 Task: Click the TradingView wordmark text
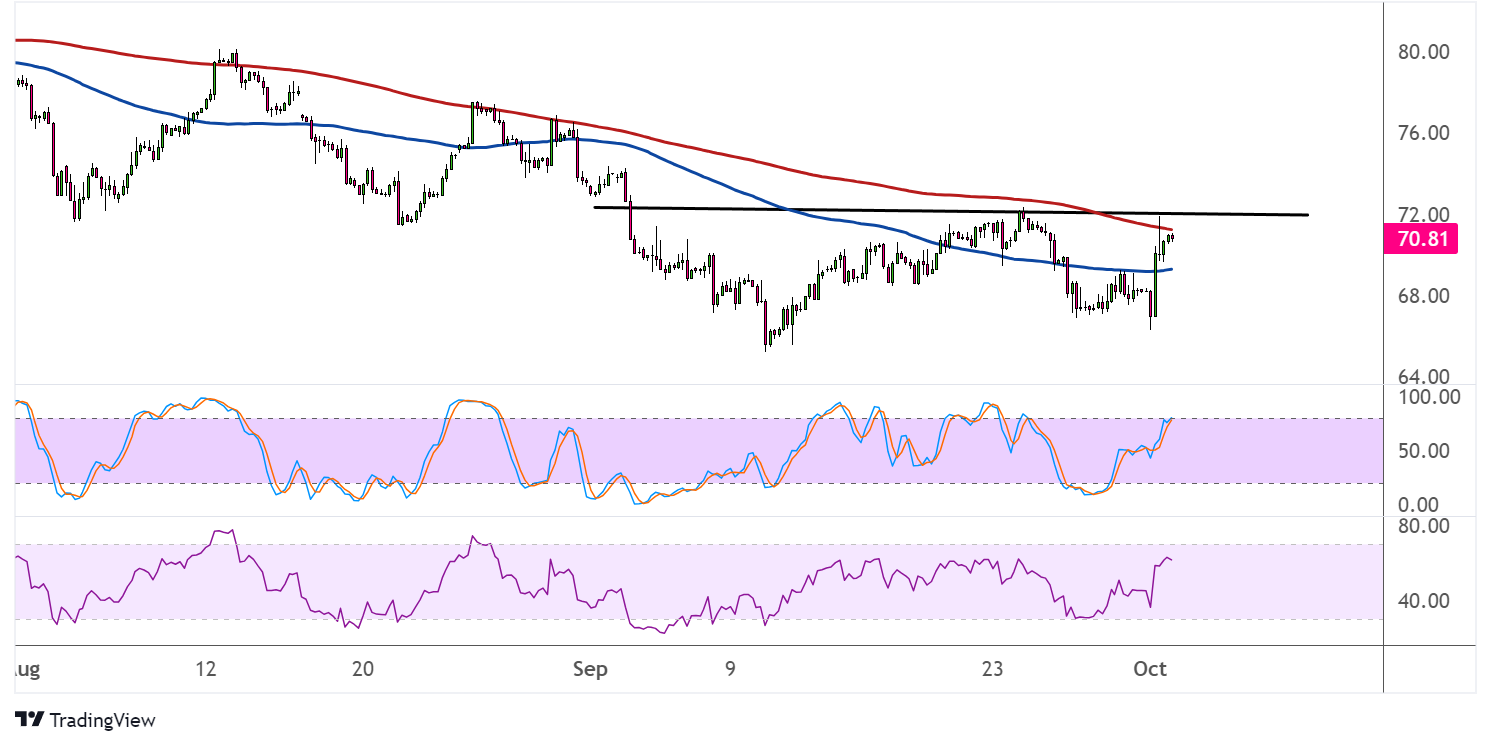point(102,720)
